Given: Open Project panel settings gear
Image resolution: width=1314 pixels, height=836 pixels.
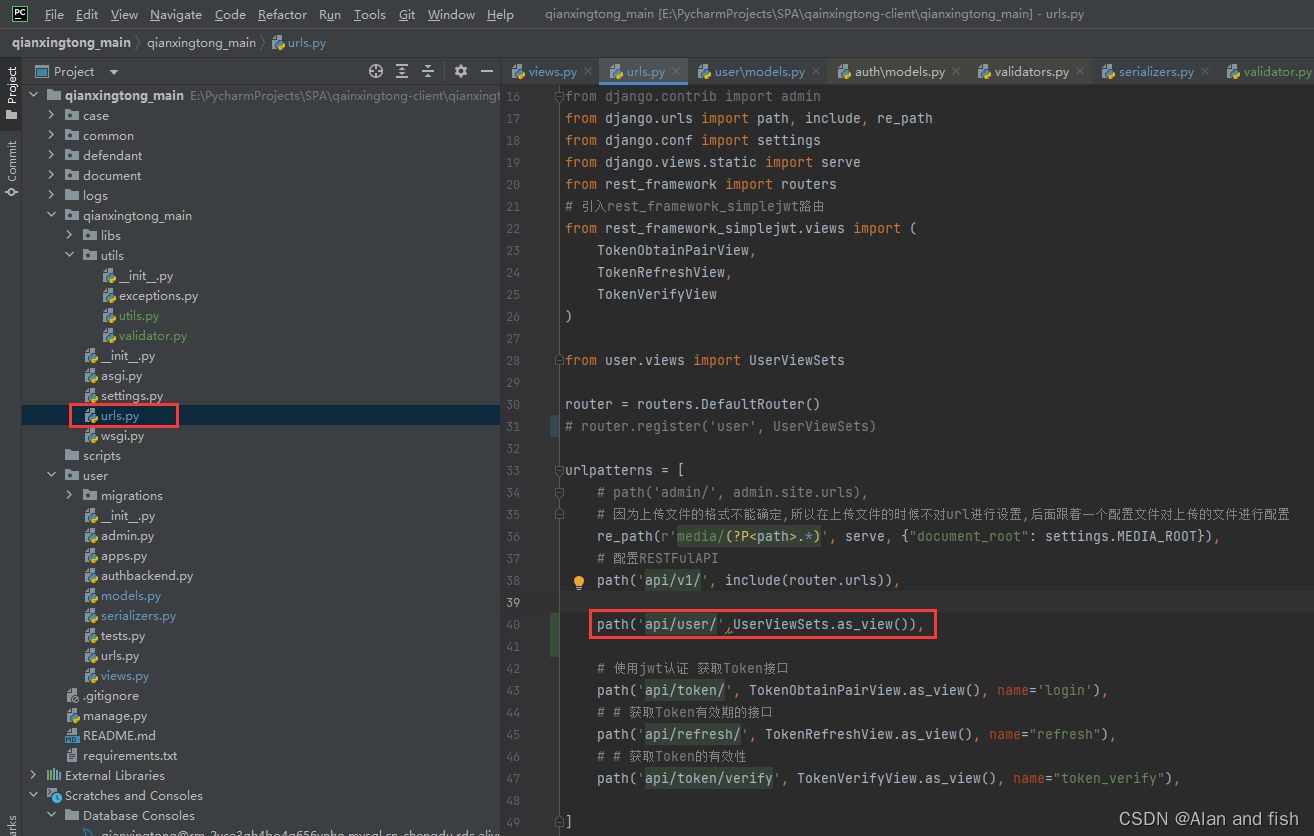Looking at the screenshot, I should pos(461,71).
